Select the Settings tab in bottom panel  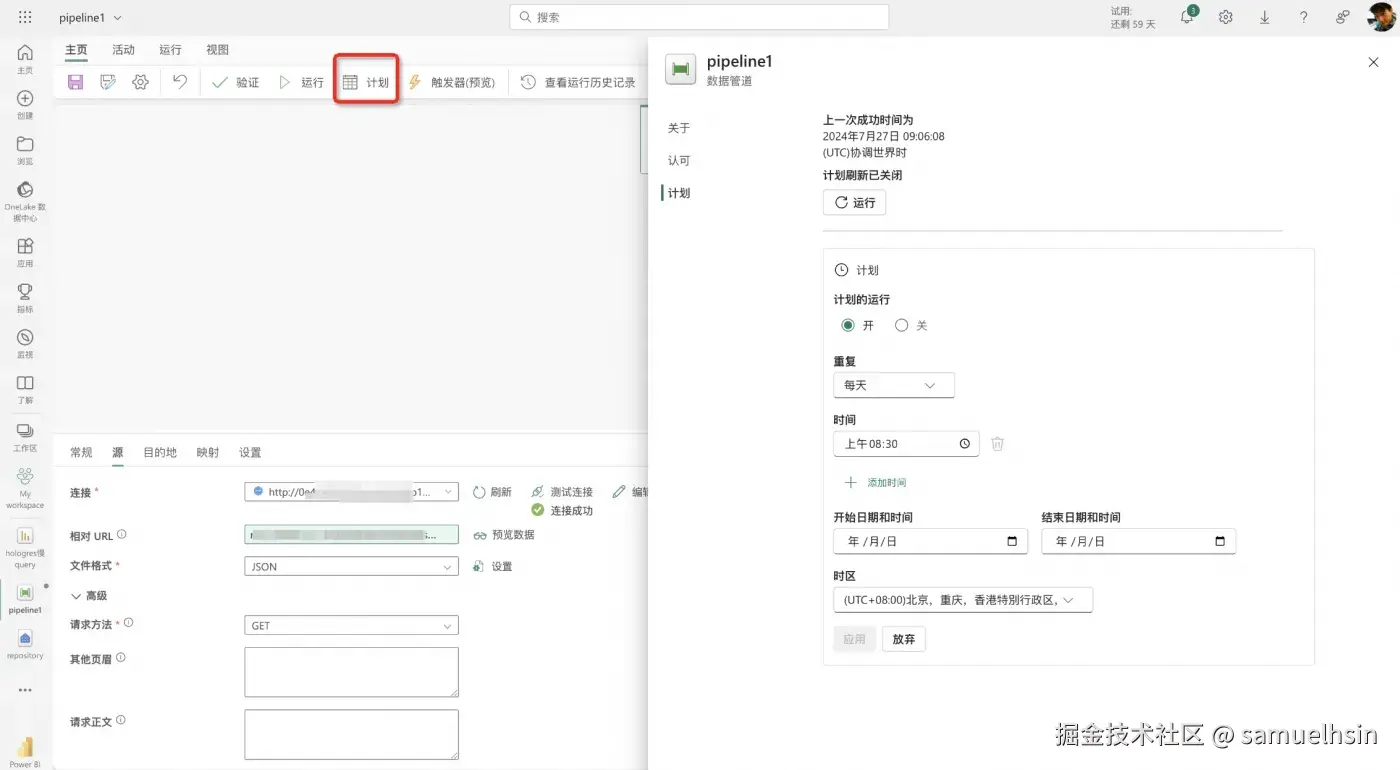click(250, 453)
